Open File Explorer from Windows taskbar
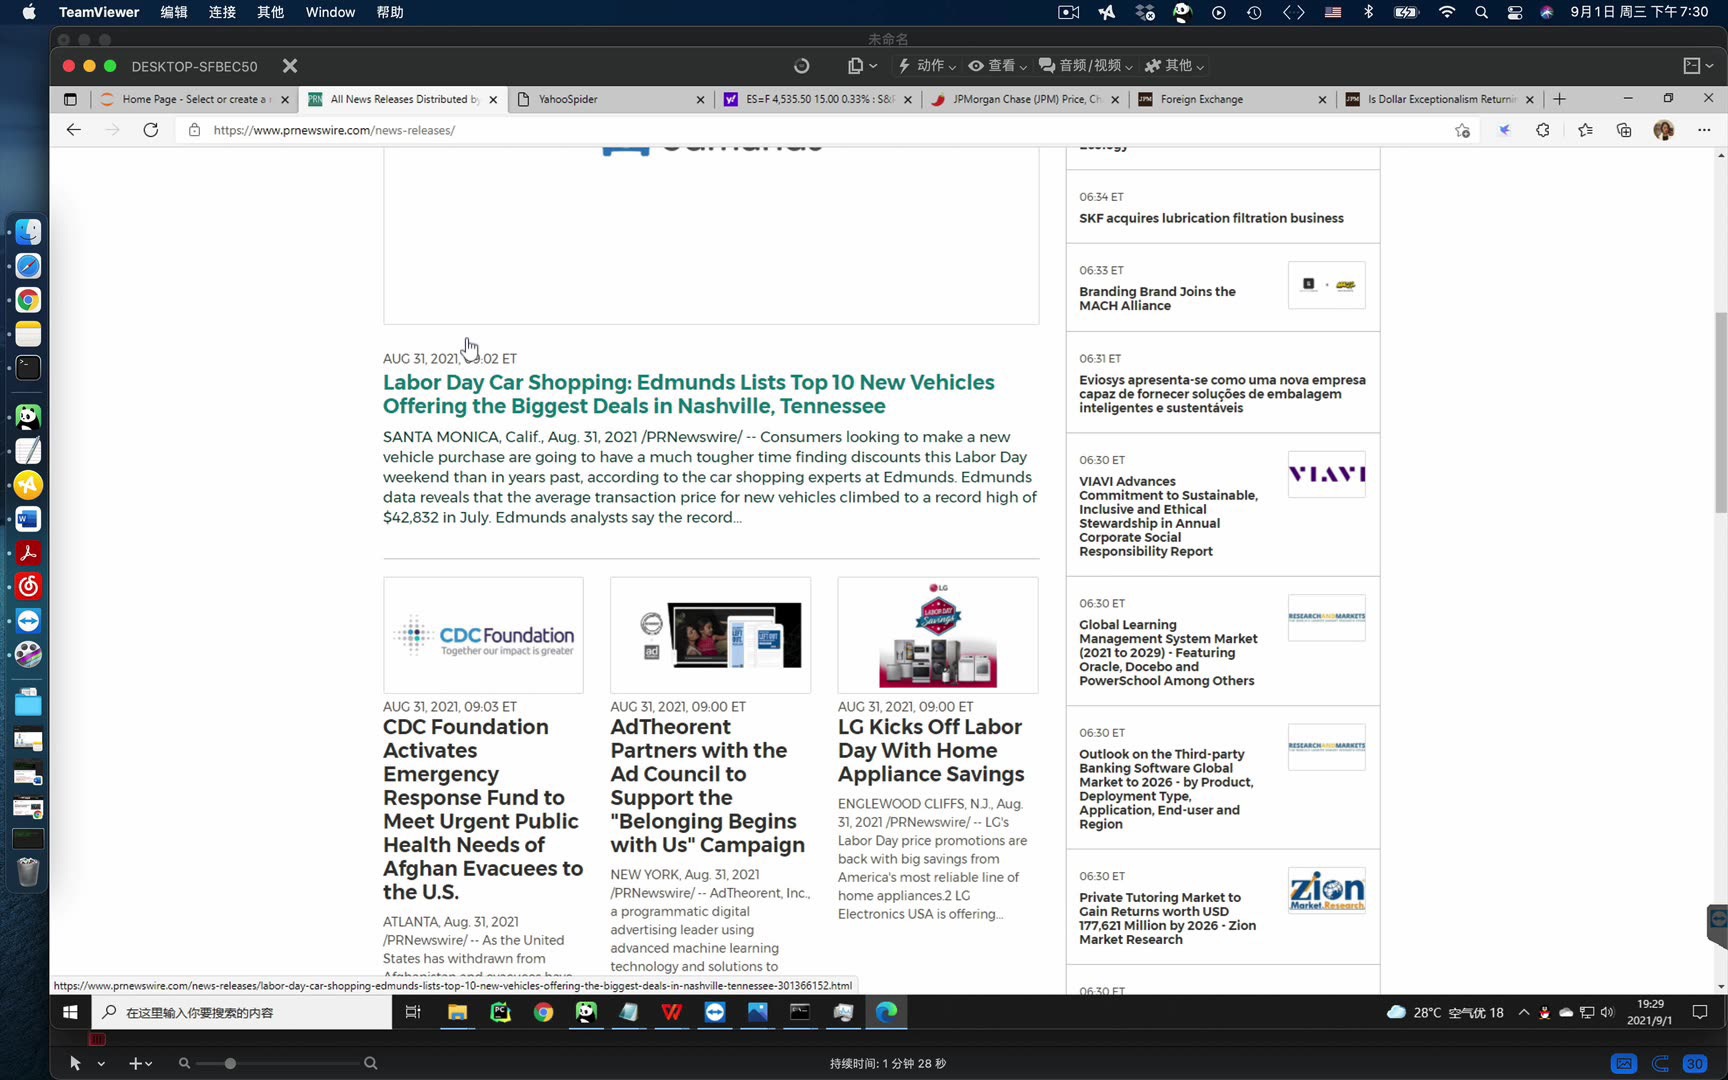Viewport: 1728px width, 1080px height. click(x=457, y=1012)
